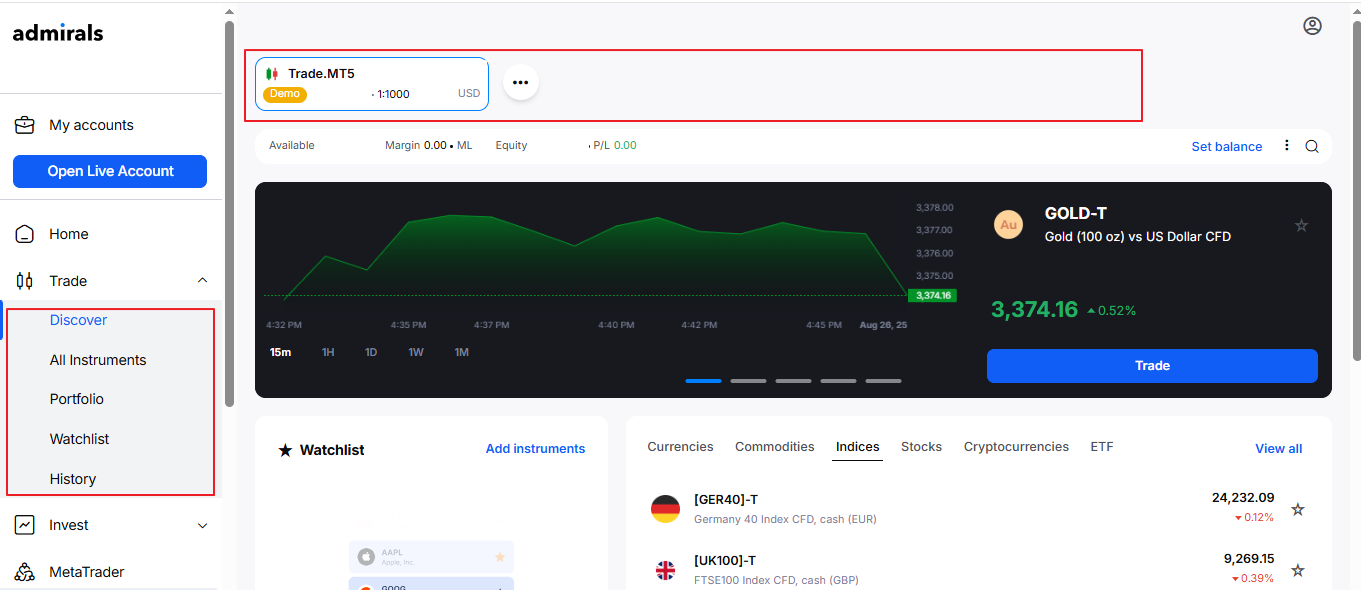
Task: Click the fifth carousel indicator dash
Action: [x=883, y=381]
